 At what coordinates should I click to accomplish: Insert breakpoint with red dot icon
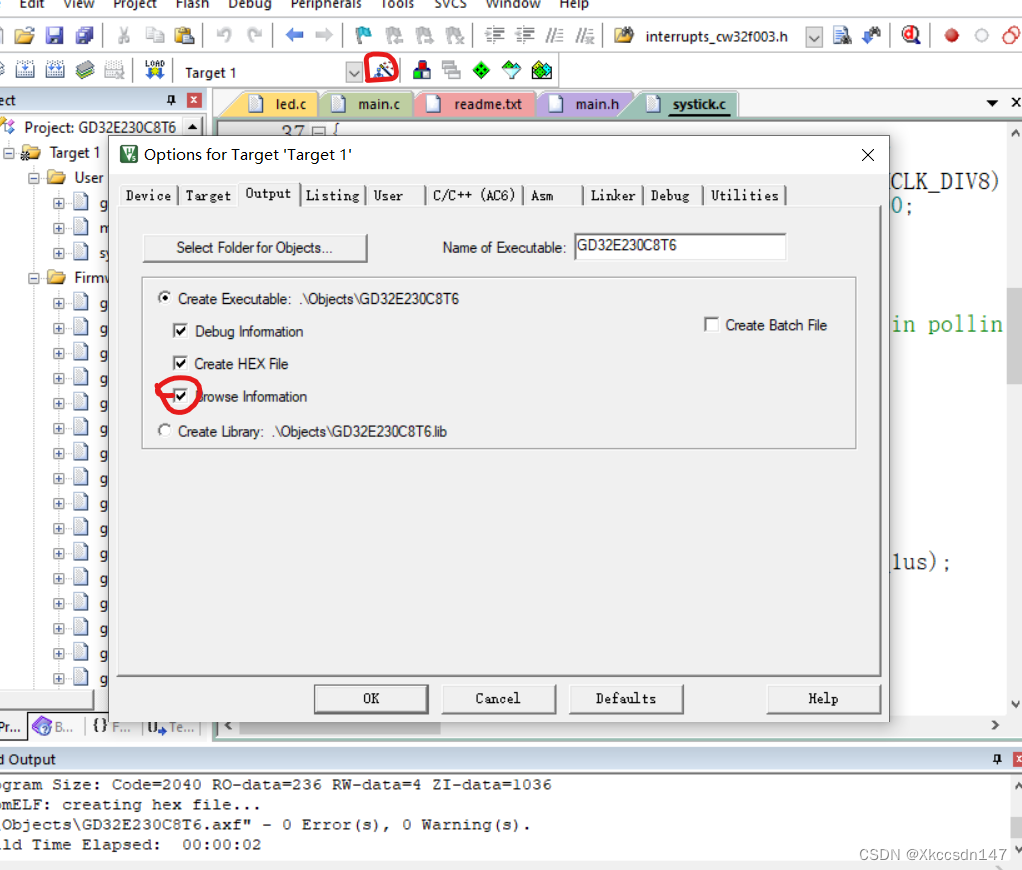click(952, 35)
